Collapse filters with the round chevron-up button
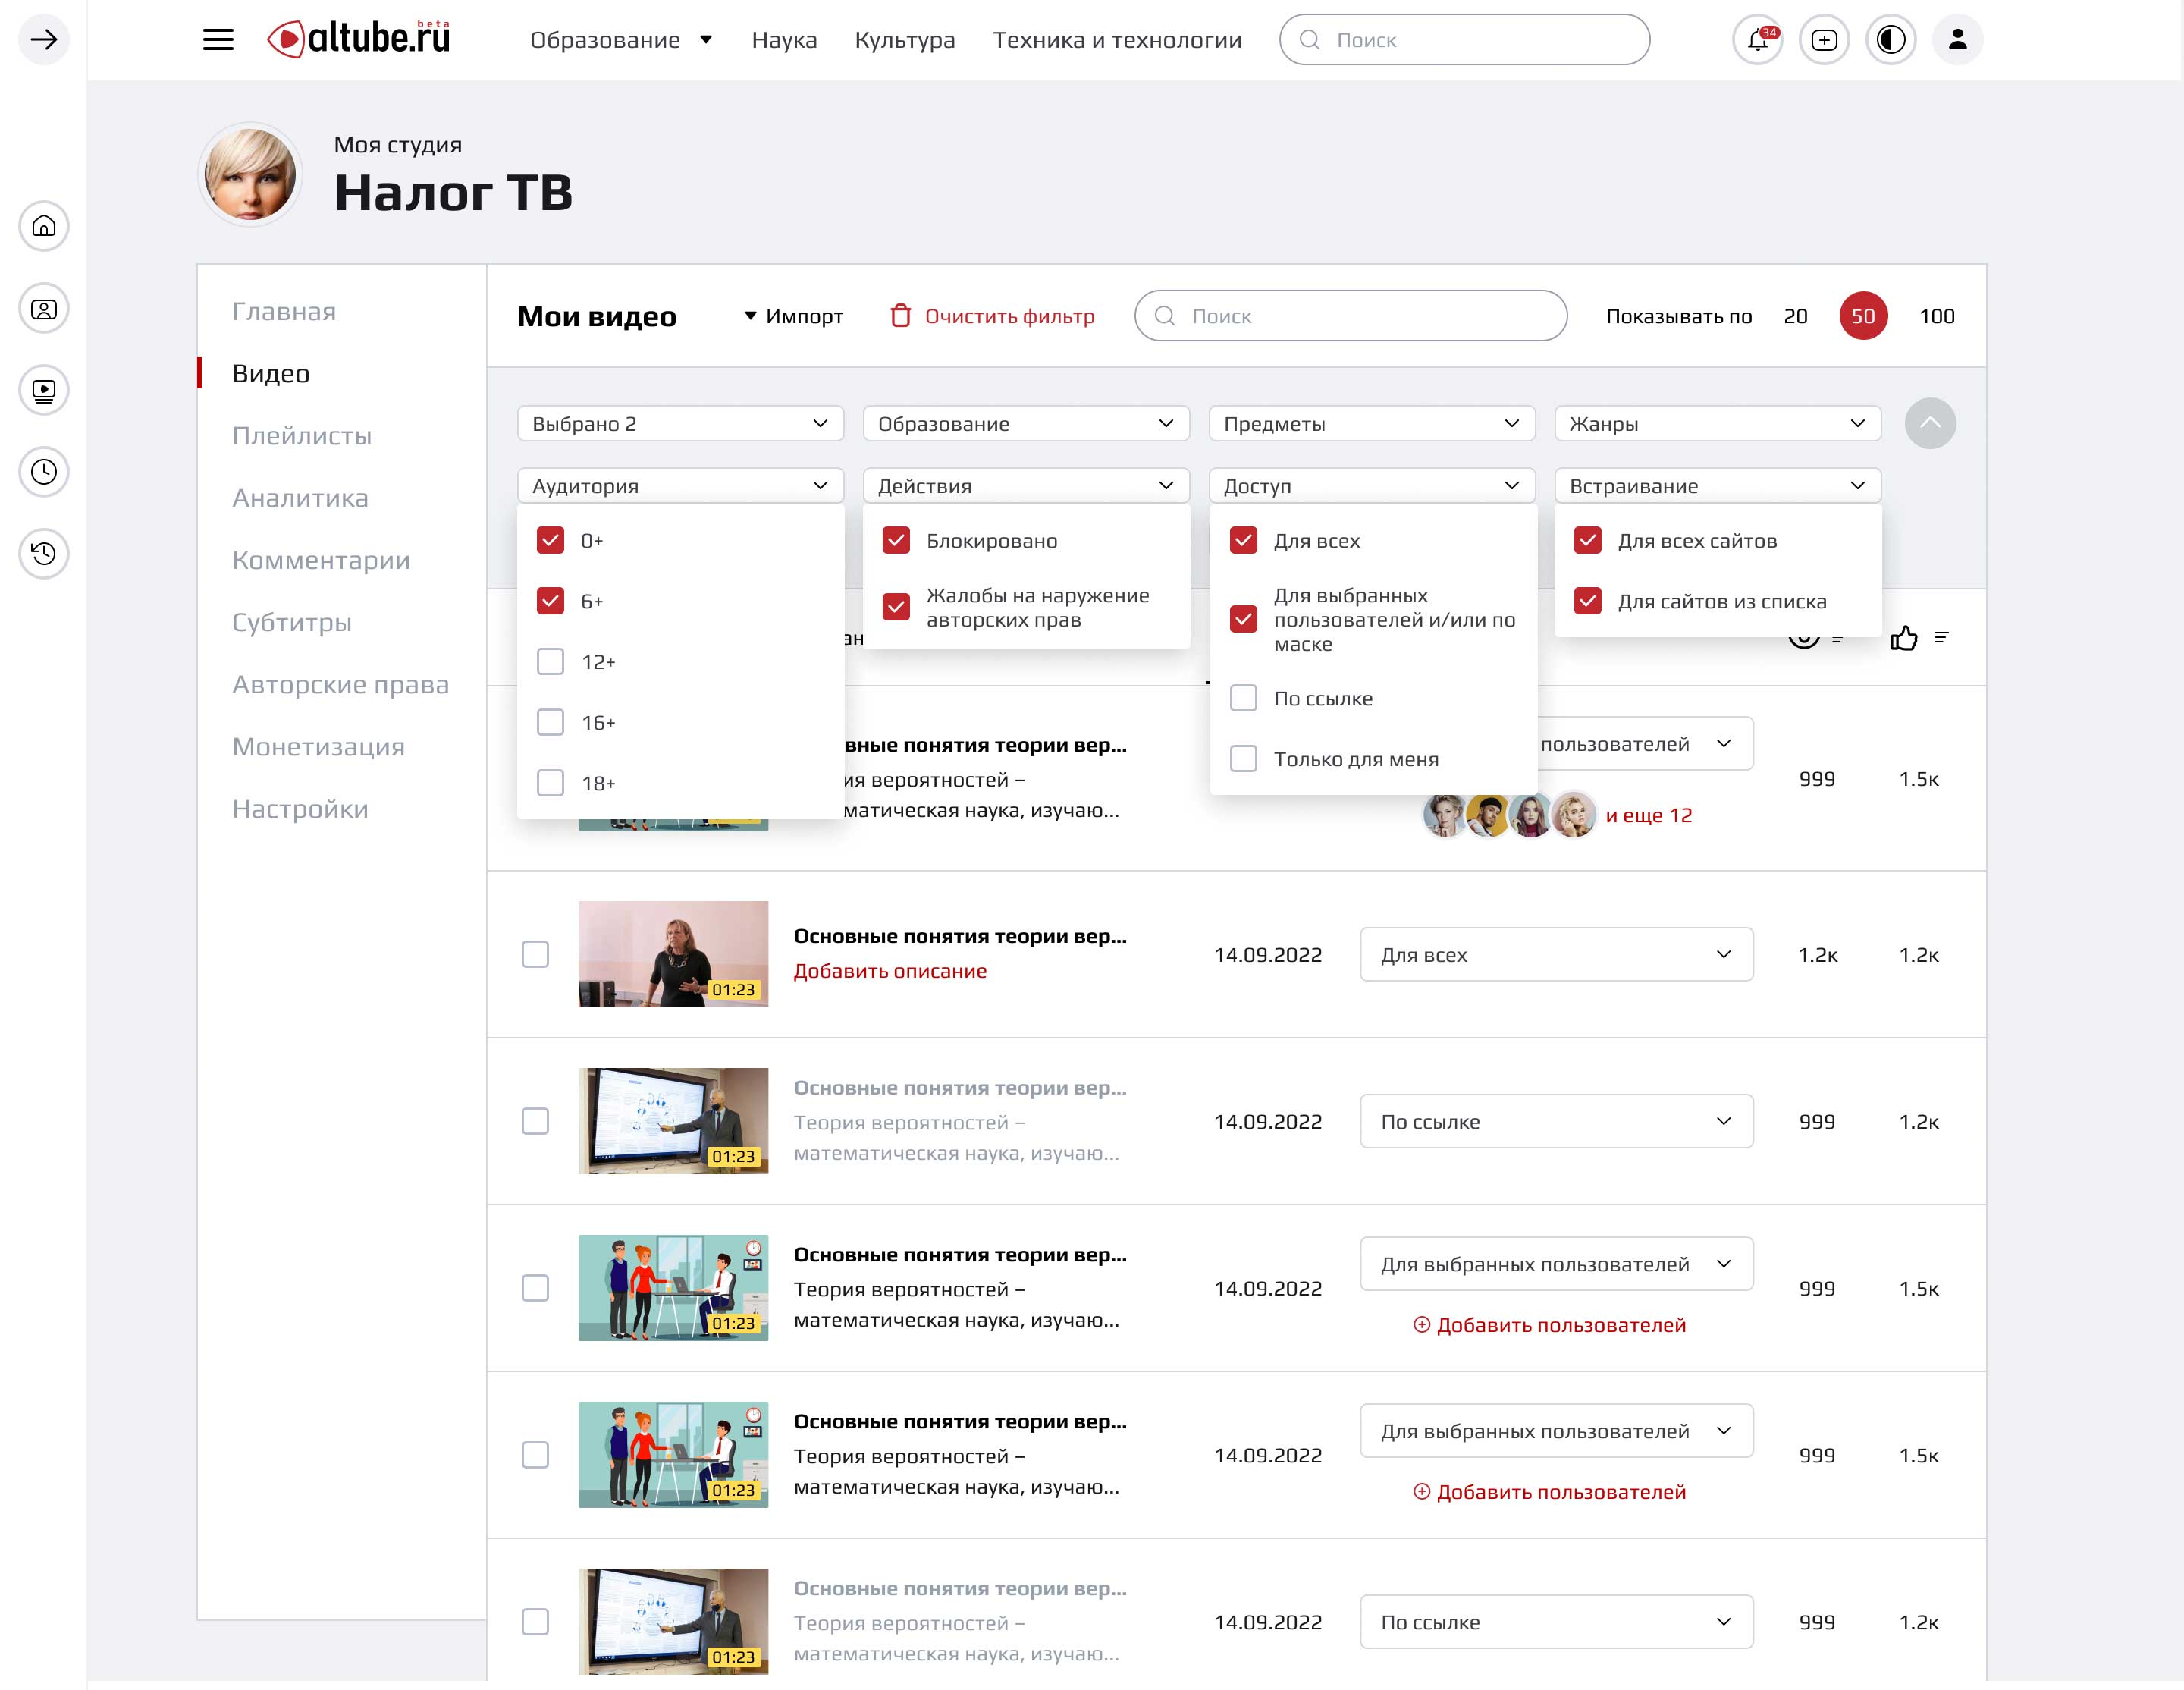This screenshot has height=1690, width=2184. (x=1929, y=423)
